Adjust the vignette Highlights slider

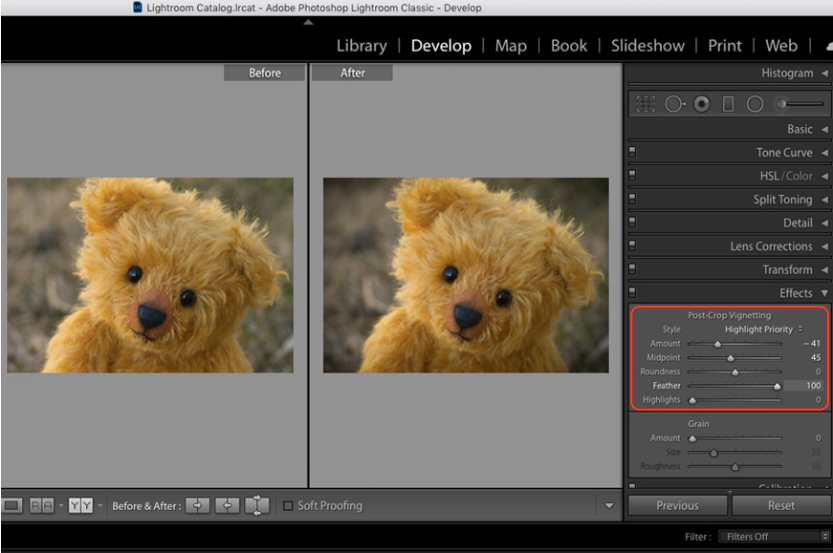[692, 400]
